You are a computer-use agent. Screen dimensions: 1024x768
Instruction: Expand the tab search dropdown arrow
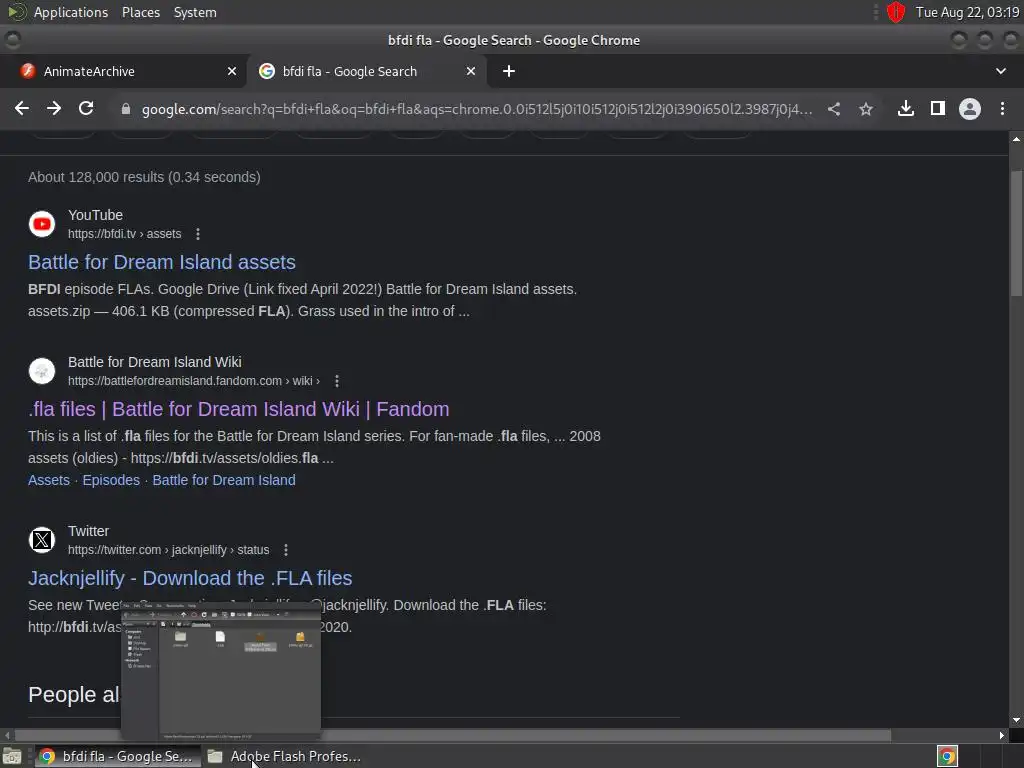[x=1000, y=71]
